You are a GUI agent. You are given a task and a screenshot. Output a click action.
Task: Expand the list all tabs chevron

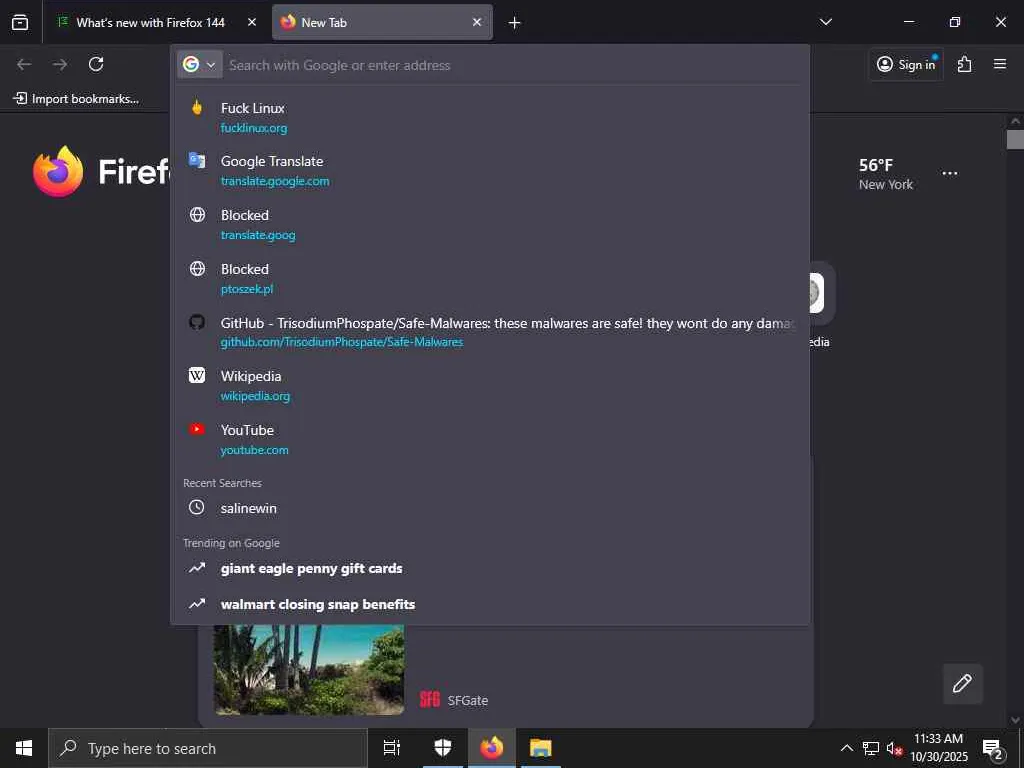point(825,22)
